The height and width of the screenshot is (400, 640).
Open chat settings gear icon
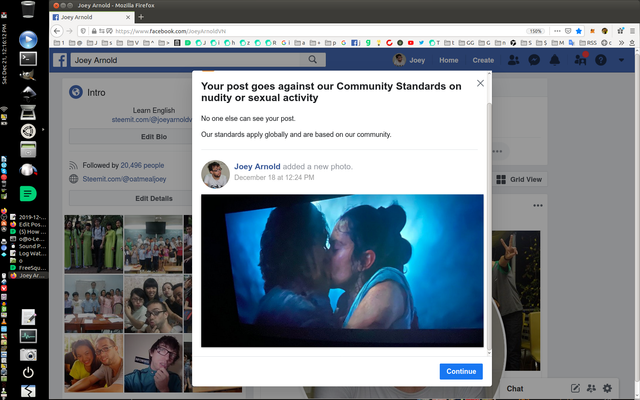point(607,388)
